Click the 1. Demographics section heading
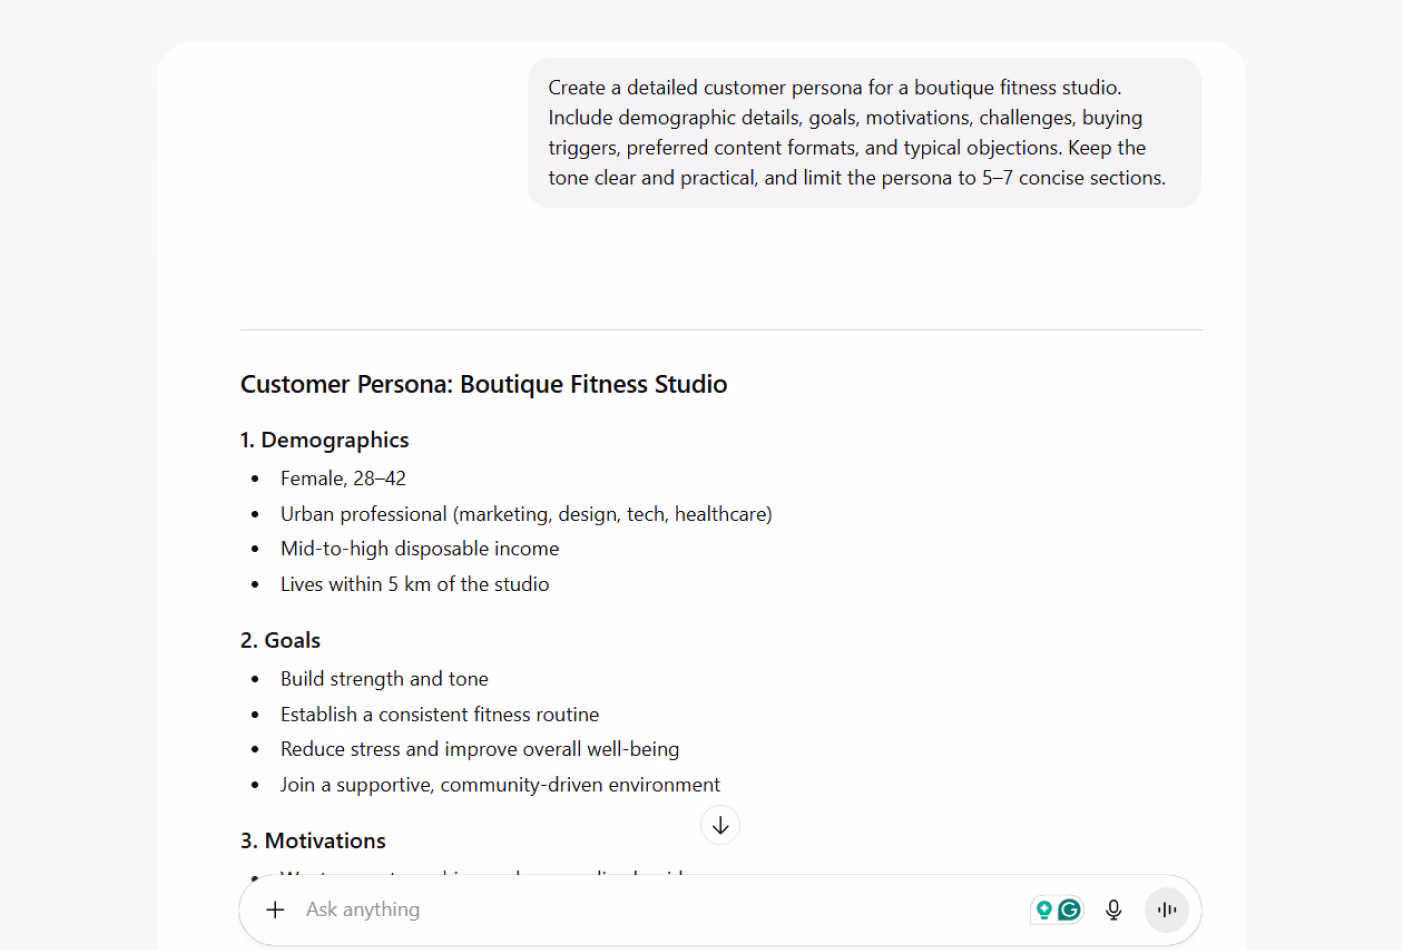This screenshot has width=1402, height=950. tap(324, 440)
